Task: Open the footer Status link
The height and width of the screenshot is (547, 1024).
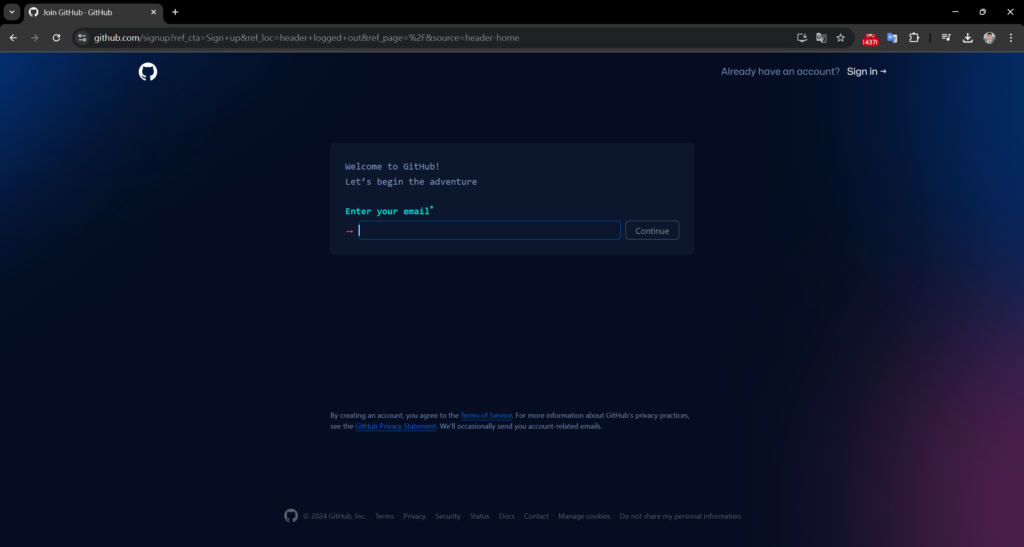Action: (479, 516)
